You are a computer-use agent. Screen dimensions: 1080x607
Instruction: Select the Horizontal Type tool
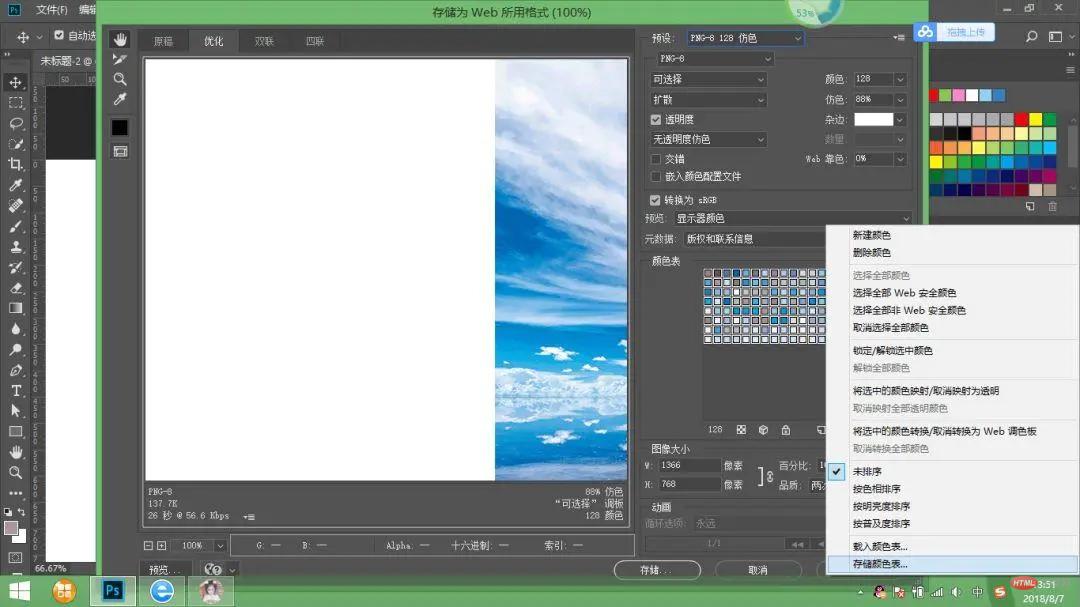(15, 391)
